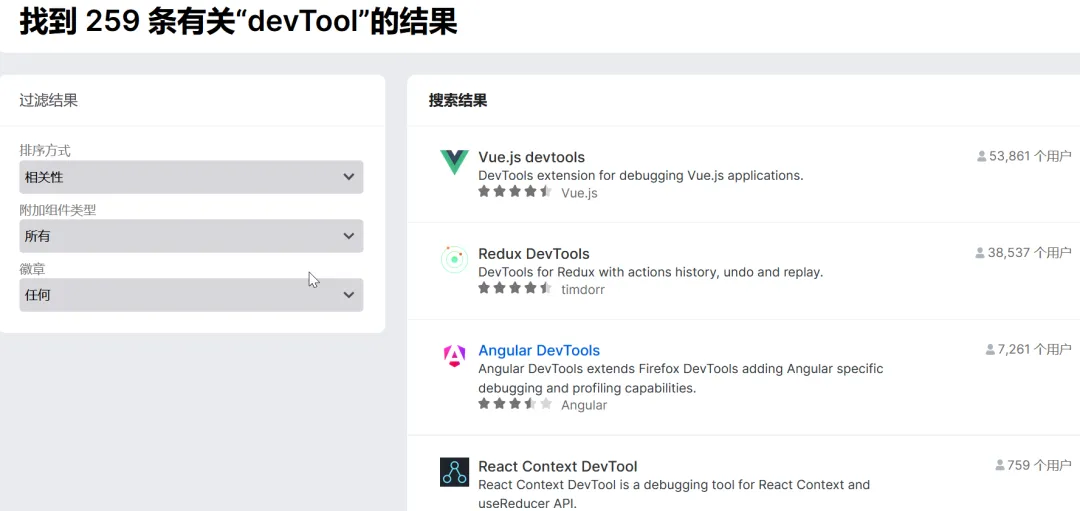This screenshot has height=511, width=1080.
Task: Click the Angular DevTools logo icon
Action: click(454, 355)
